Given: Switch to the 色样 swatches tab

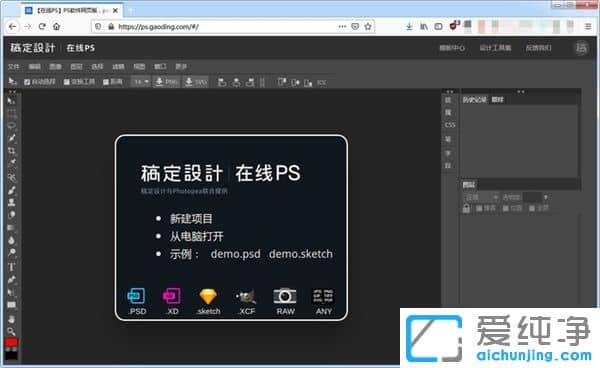Looking at the screenshot, I should click(x=497, y=100).
